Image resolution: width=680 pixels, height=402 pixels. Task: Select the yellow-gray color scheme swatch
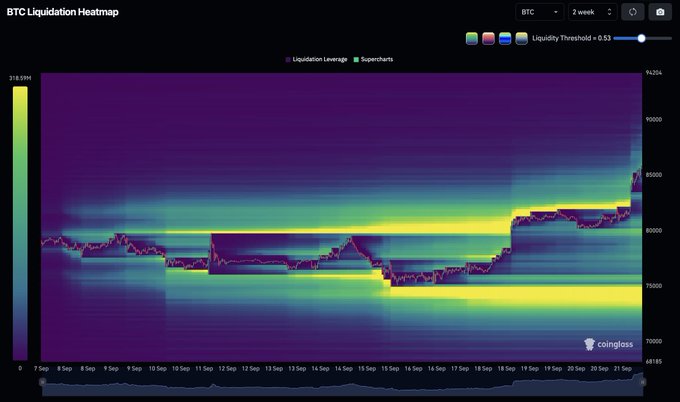[521, 39]
